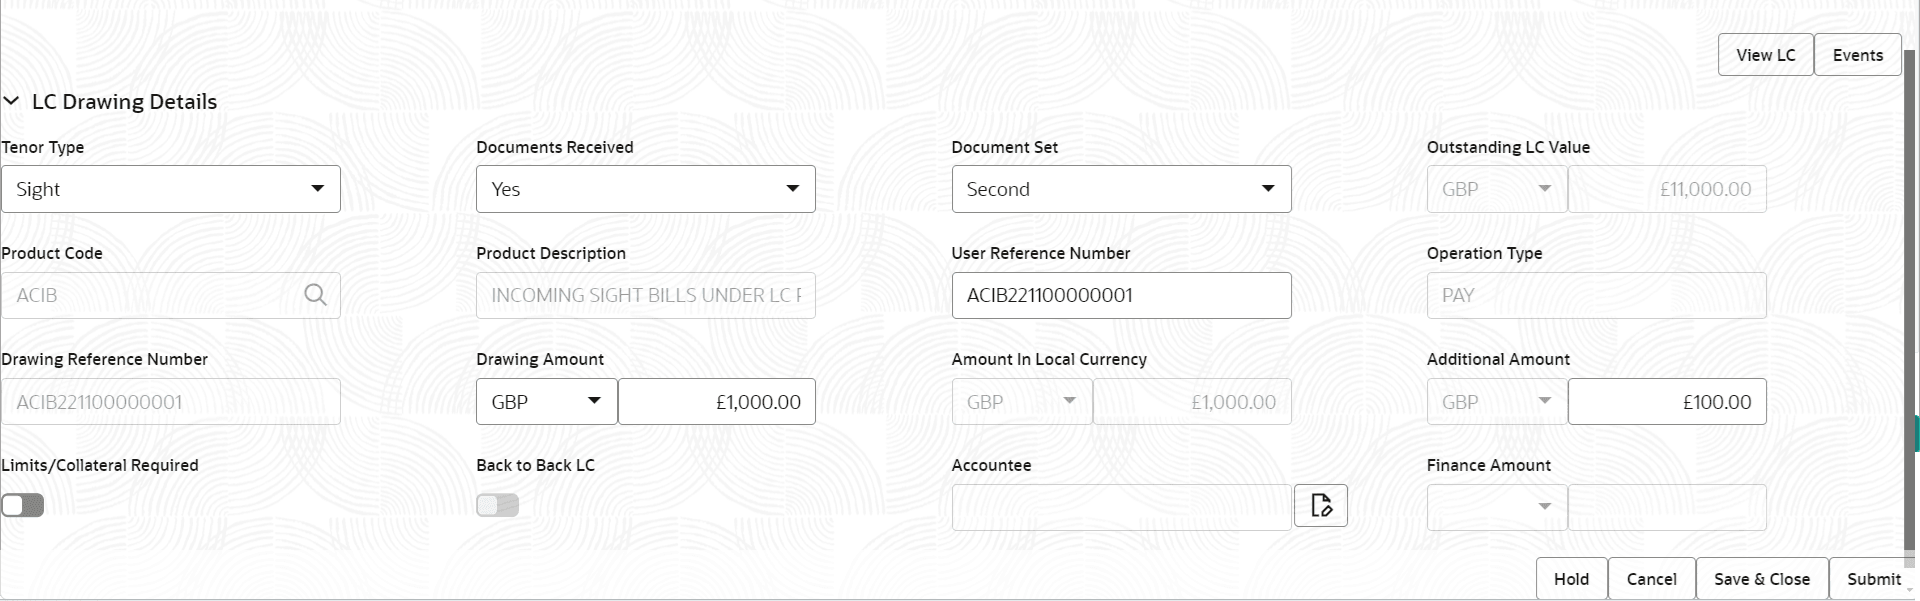This screenshot has height=601, width=1920.
Task: Open the Accountee party lookup icon
Action: click(x=1320, y=505)
